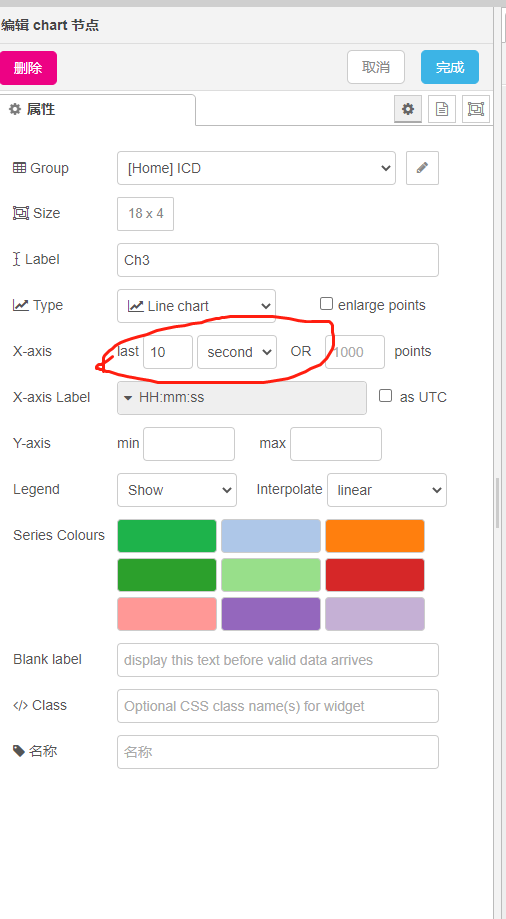Edit Group with pencil icon button
The height and width of the screenshot is (919, 506).
coord(422,168)
